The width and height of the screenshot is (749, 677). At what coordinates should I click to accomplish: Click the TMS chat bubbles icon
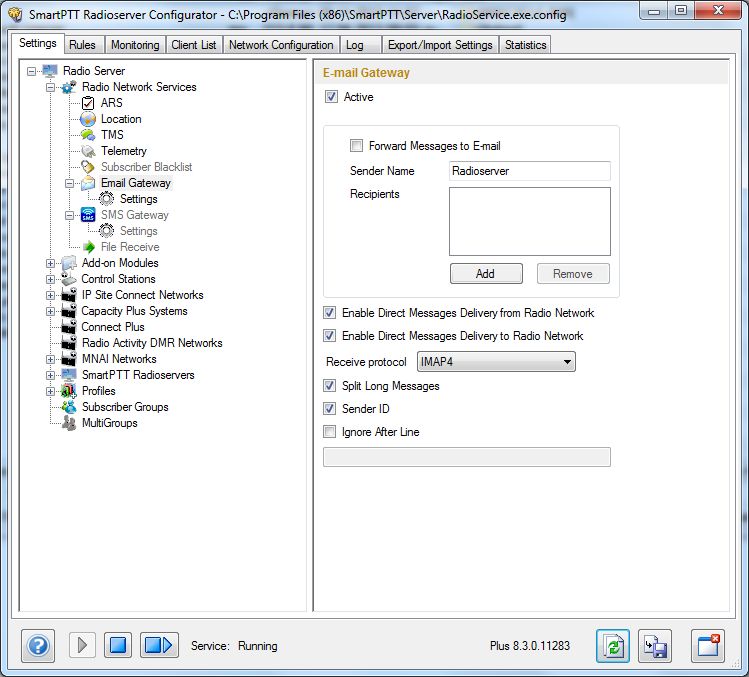(x=88, y=135)
